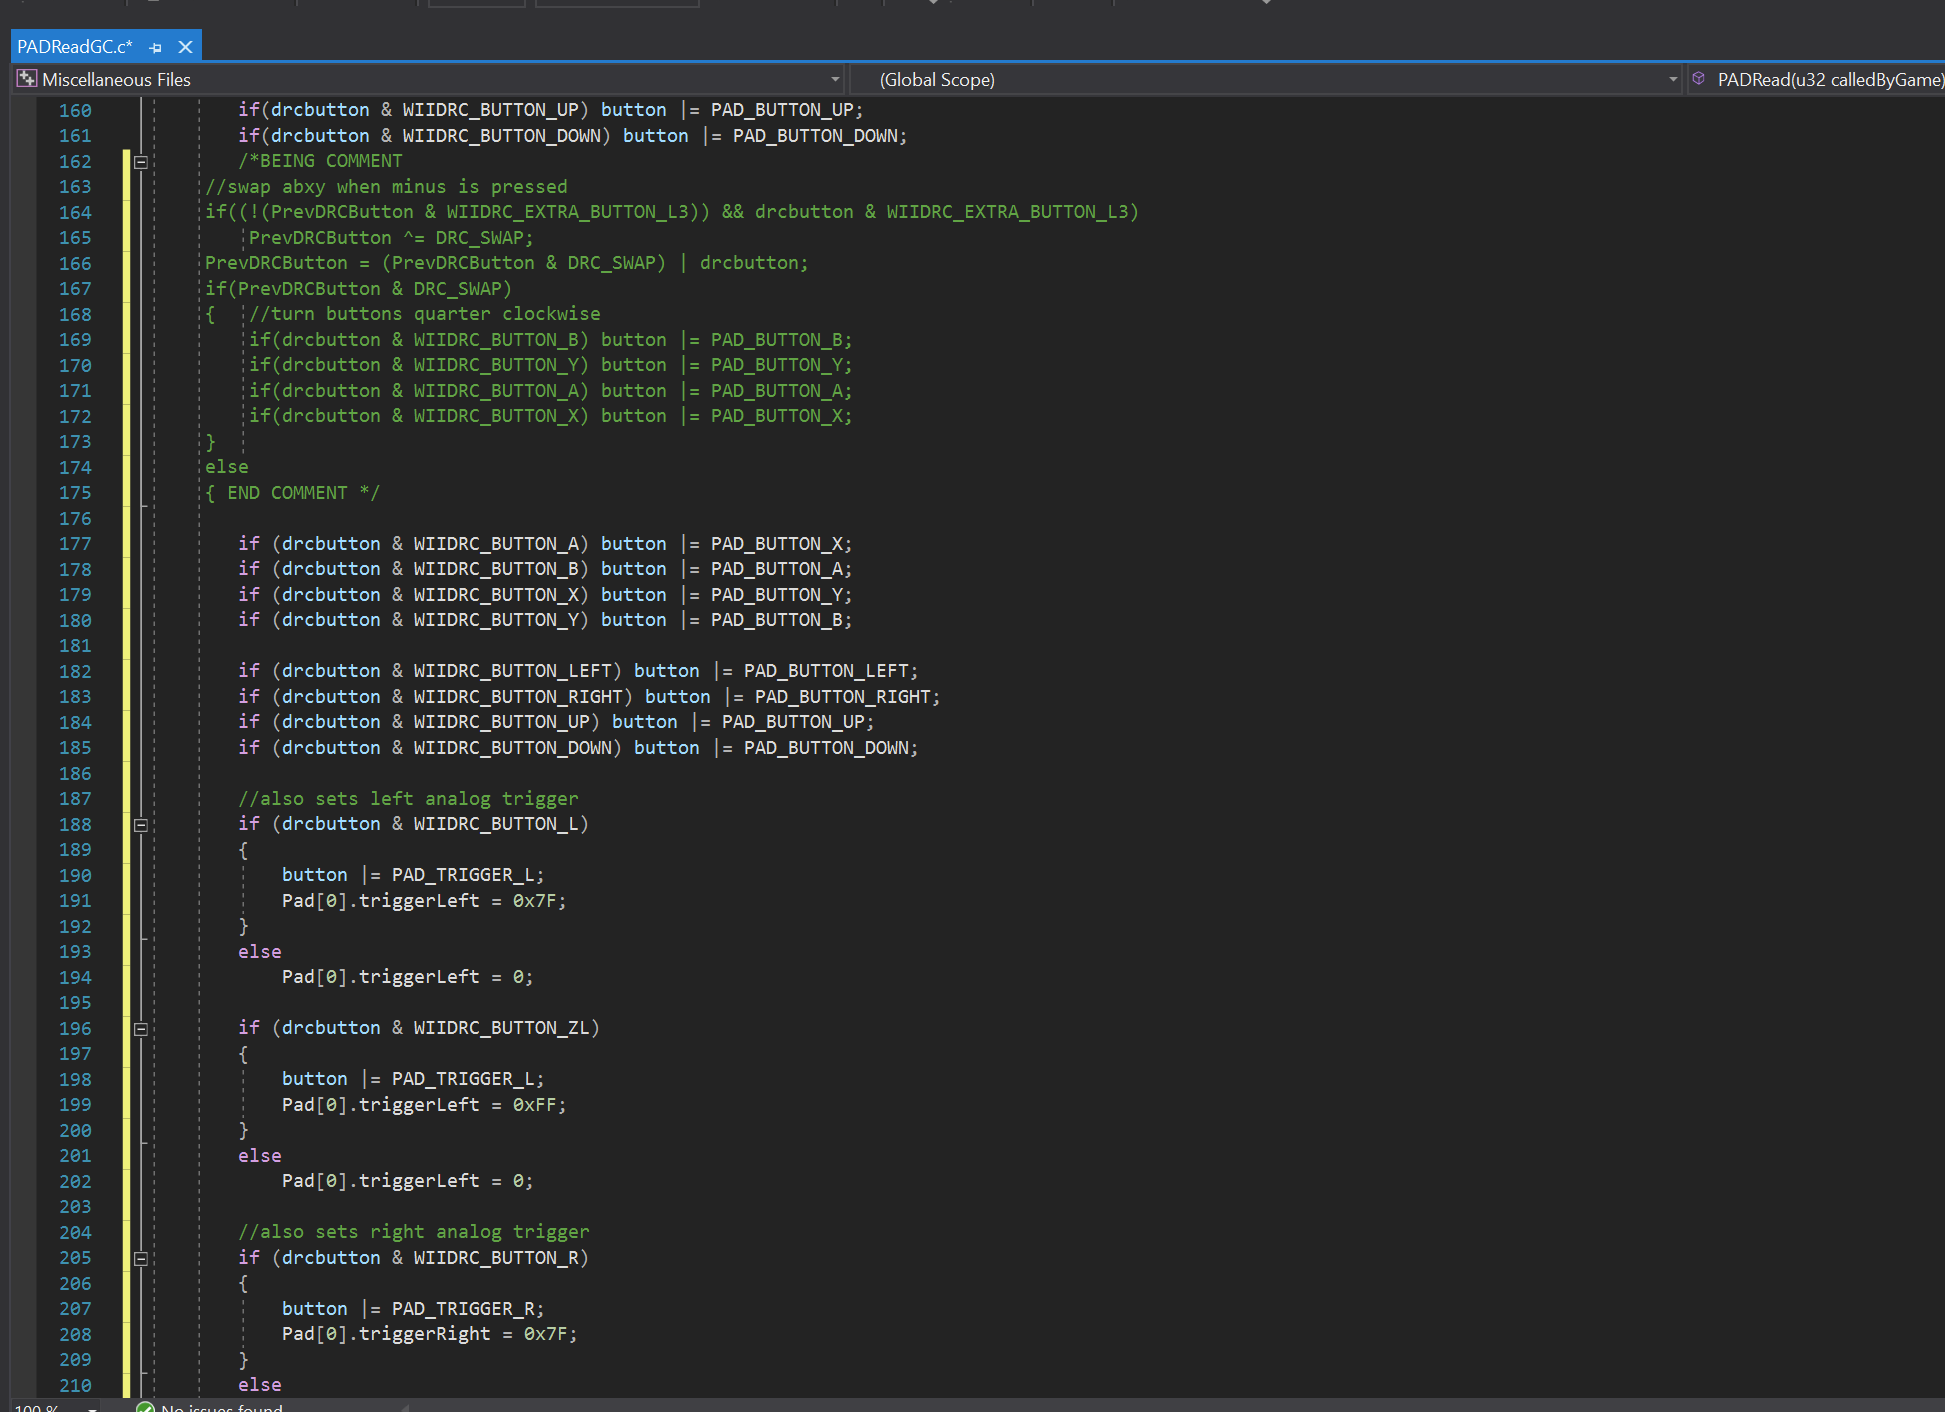
Task: Click WIIDRC_BUTTON_RIGHT on line 183
Action: pyautogui.click(x=517, y=697)
